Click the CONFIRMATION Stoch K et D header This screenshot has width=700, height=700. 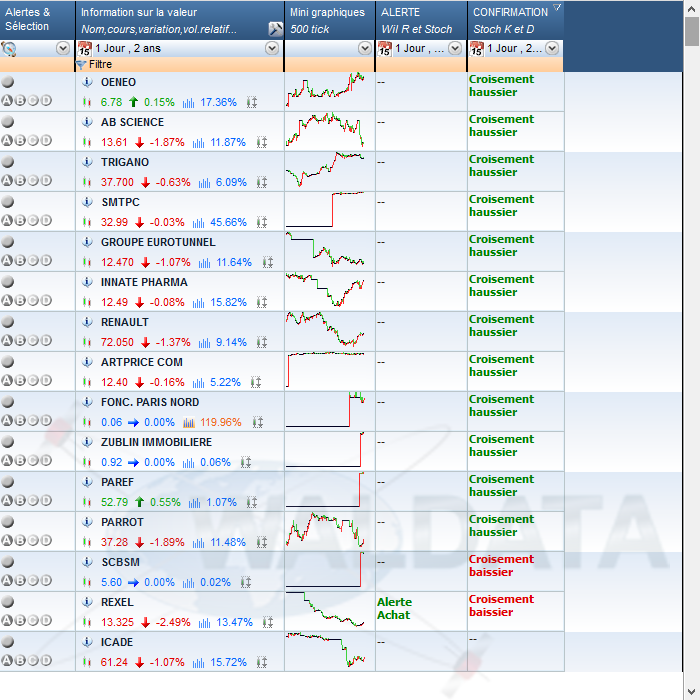click(x=516, y=20)
